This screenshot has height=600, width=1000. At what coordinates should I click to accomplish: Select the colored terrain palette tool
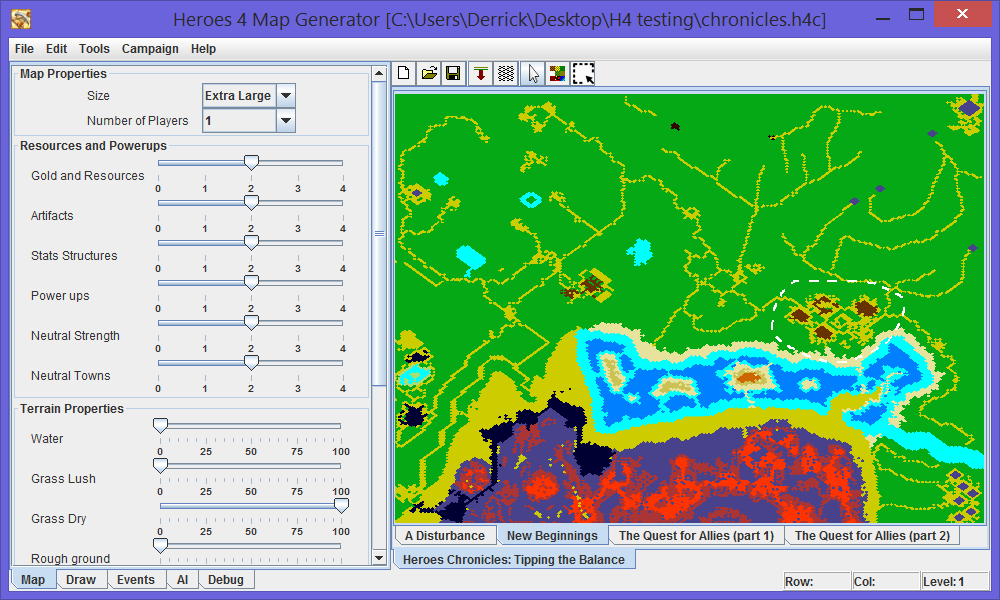click(557, 74)
